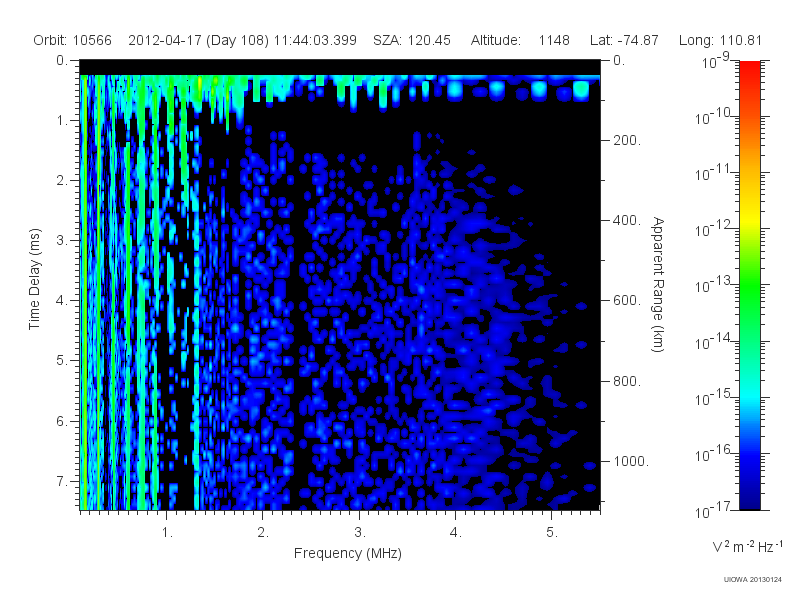This screenshot has width=800, height=600.
Task: Click the "200." apparent range tick label
Action: click(627, 140)
